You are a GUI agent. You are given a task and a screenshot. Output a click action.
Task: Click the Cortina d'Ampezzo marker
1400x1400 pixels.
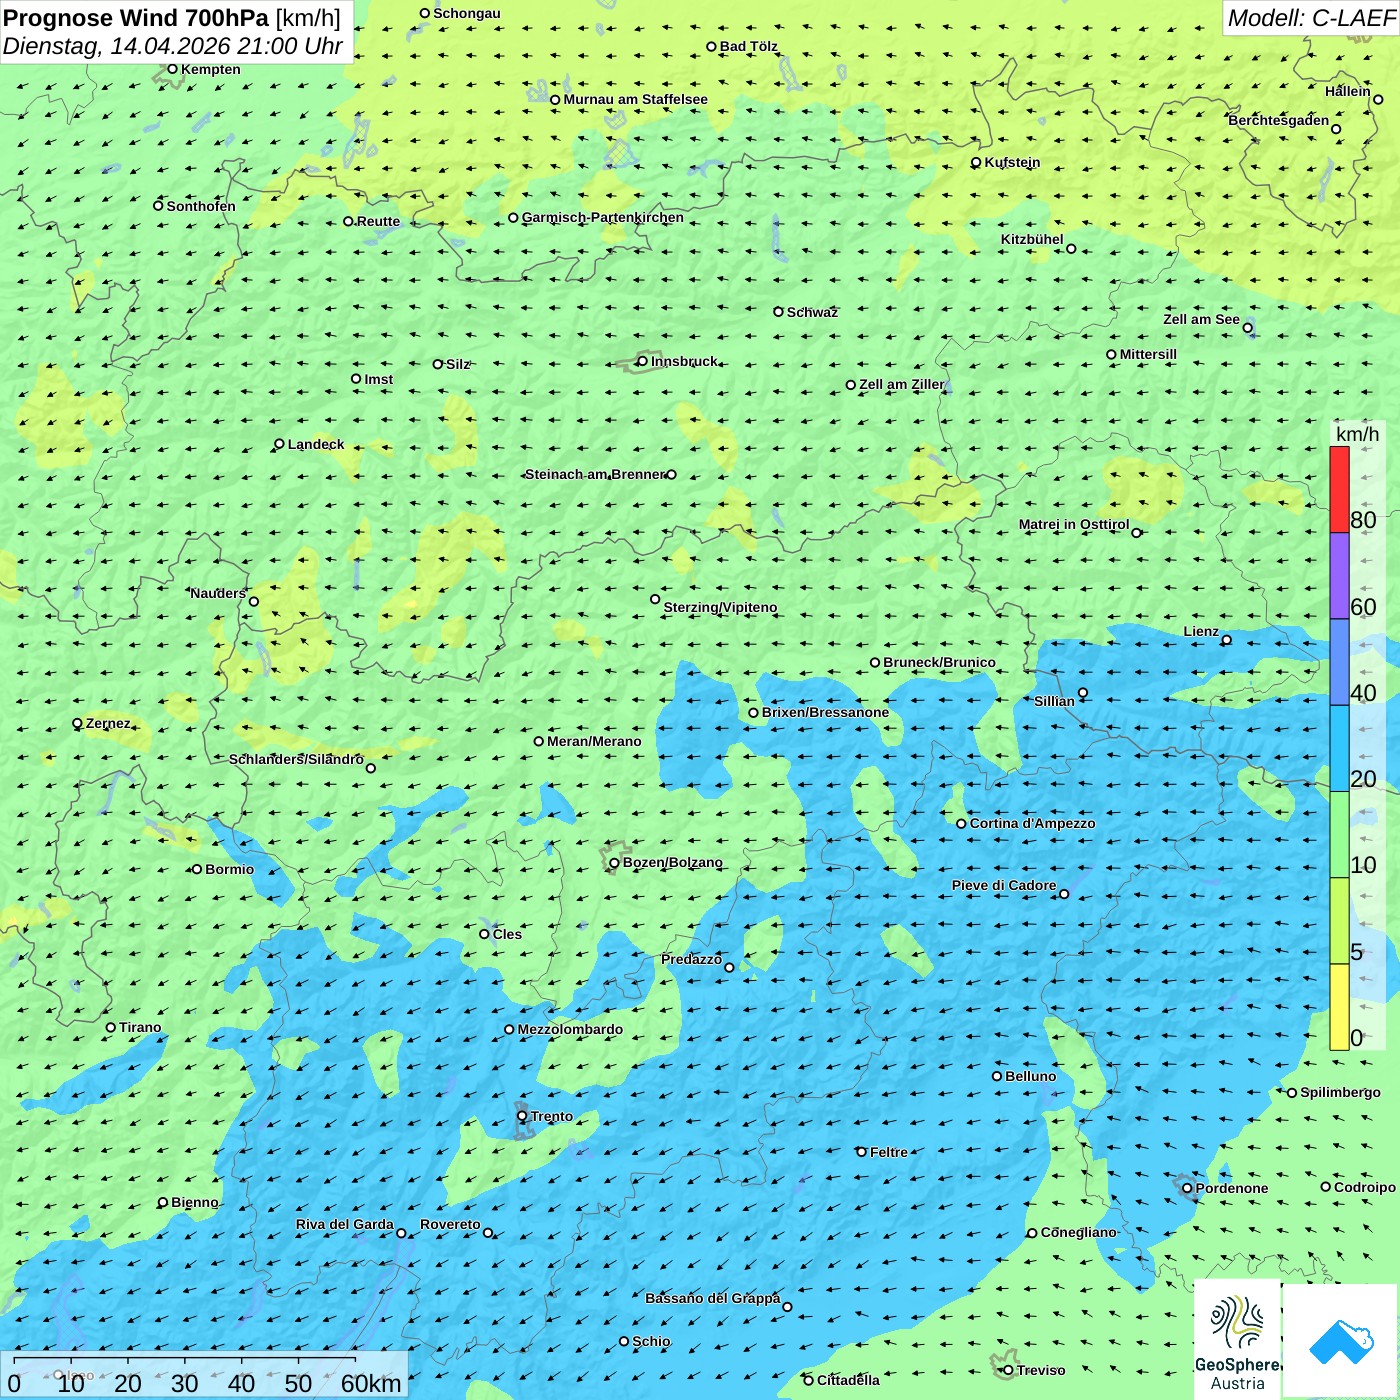(961, 824)
